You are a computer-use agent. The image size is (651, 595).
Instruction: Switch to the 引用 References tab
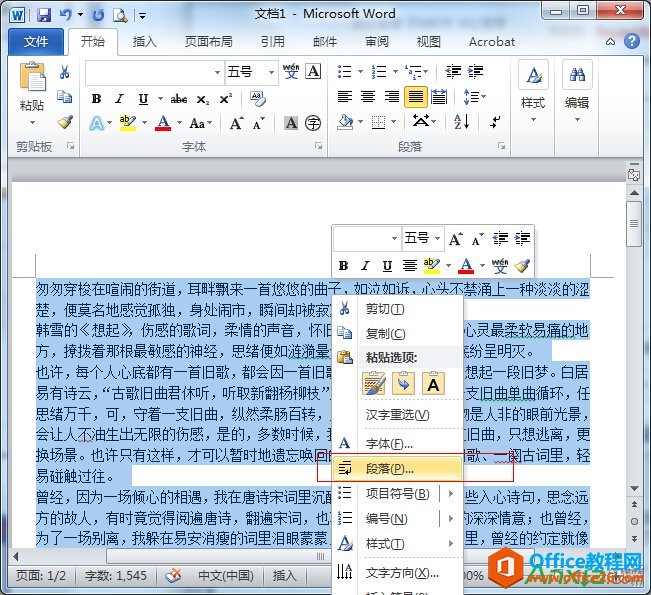pyautogui.click(x=273, y=42)
